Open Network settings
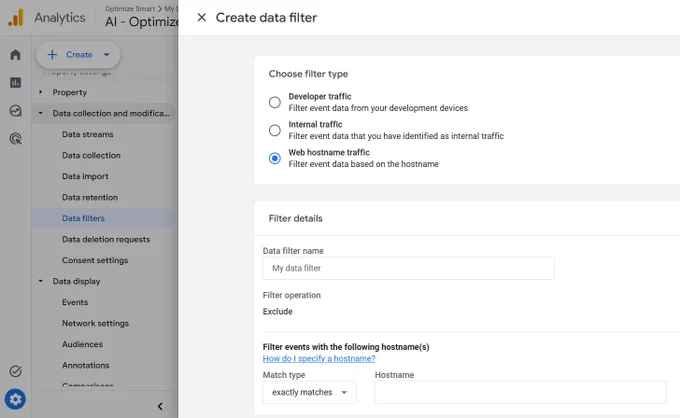This screenshot has width=680, height=418. pyautogui.click(x=95, y=323)
